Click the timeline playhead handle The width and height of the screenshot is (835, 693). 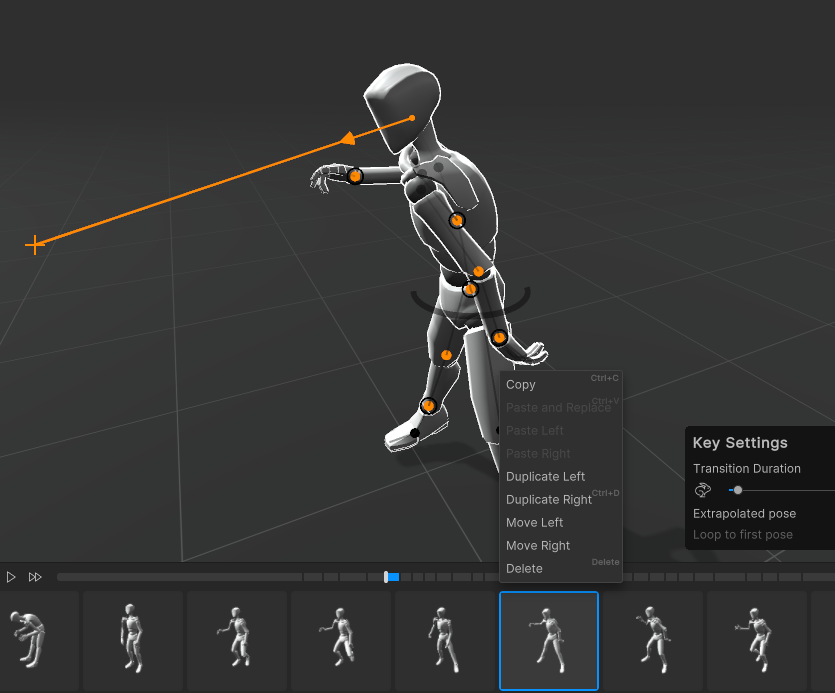coord(386,577)
